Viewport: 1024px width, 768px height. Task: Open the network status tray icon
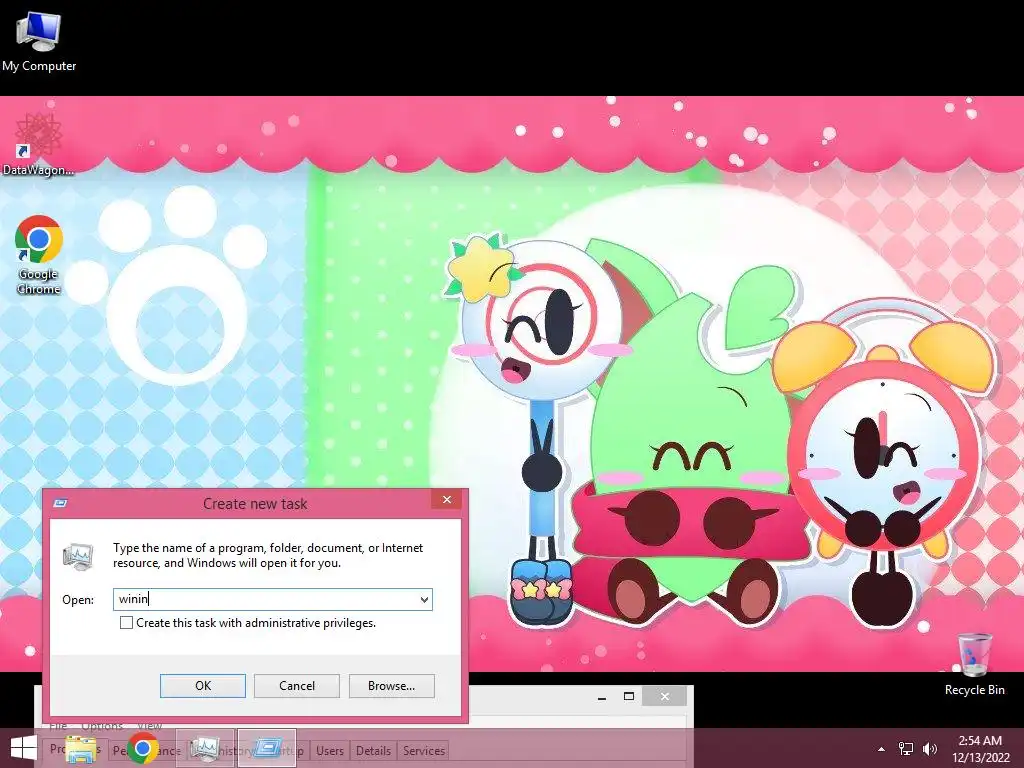click(906, 749)
